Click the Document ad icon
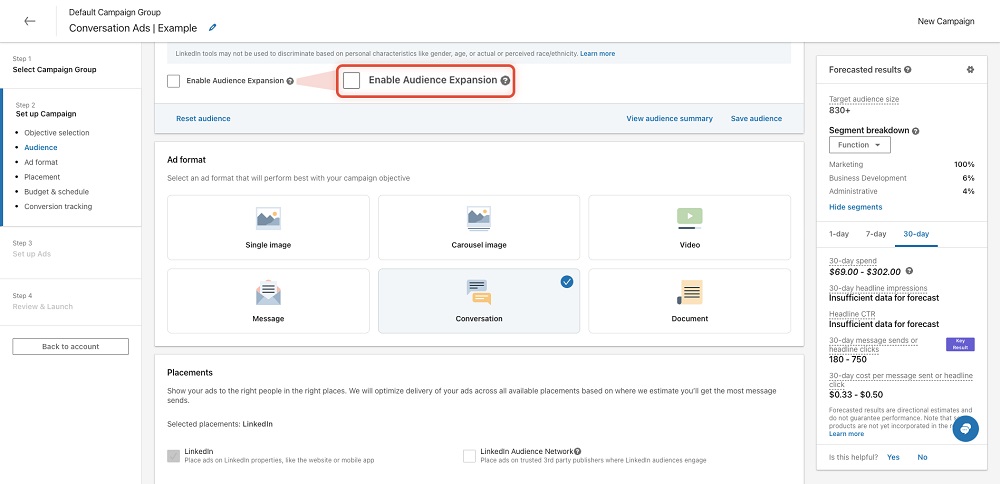This screenshot has width=1000, height=484. click(689, 292)
